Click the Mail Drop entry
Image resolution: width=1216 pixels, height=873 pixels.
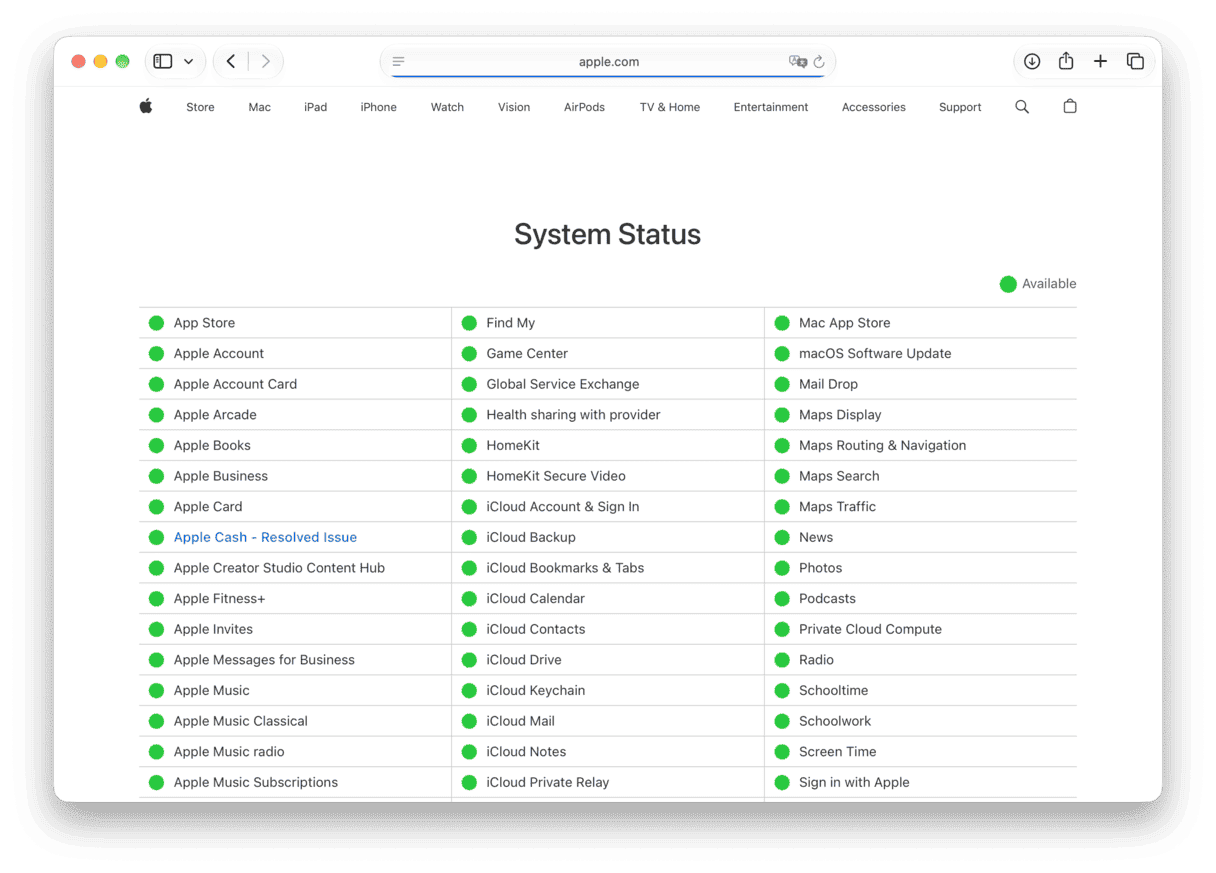(x=828, y=385)
